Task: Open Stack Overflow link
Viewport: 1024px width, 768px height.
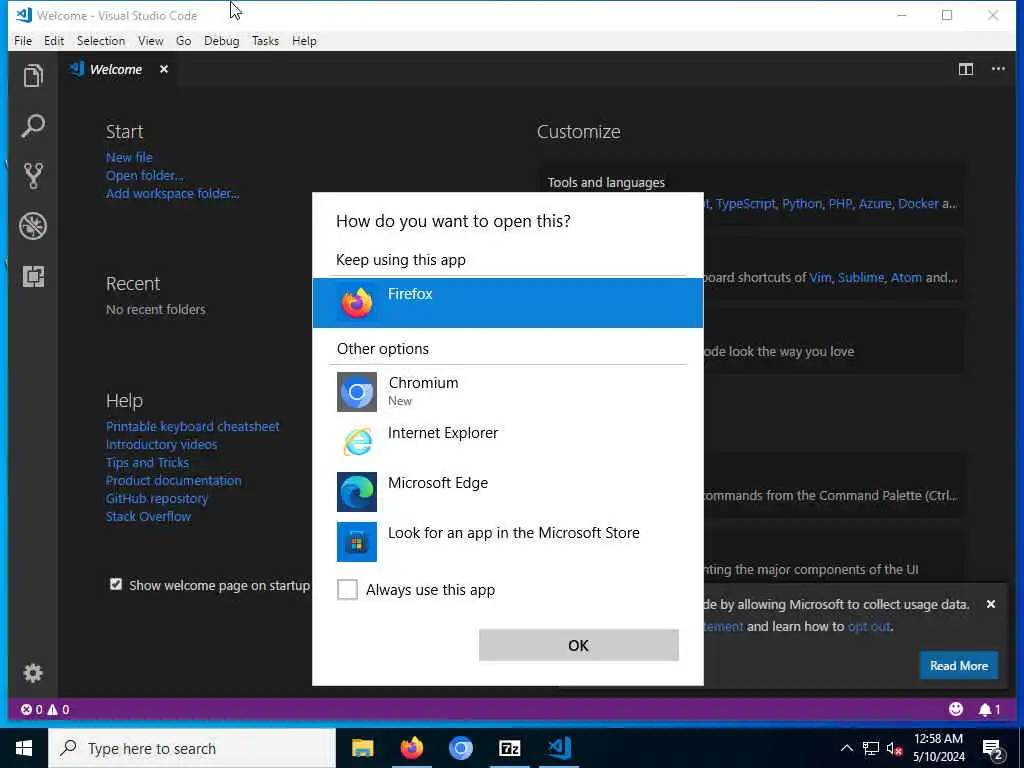Action: (x=148, y=516)
